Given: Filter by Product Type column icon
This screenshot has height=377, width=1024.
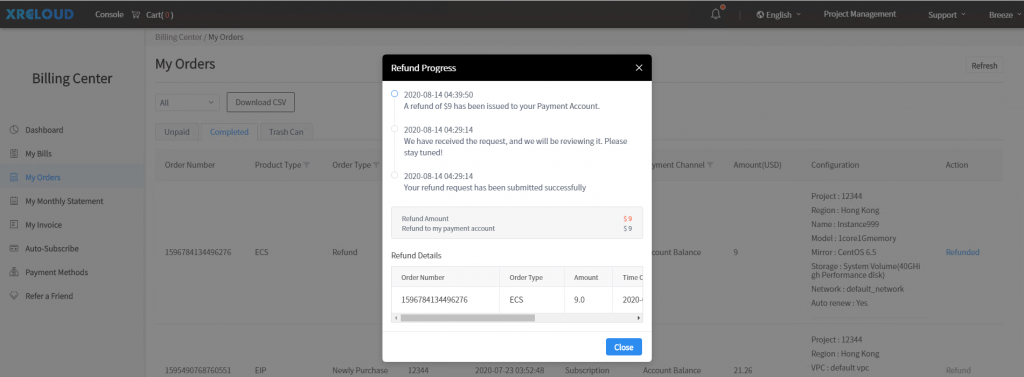Looking at the screenshot, I should (307, 165).
